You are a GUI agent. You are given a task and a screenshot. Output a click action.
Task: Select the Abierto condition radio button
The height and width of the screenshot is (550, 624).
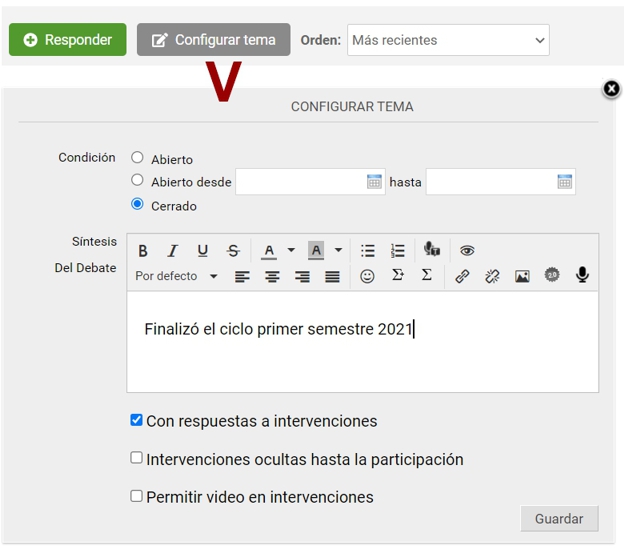(138, 157)
